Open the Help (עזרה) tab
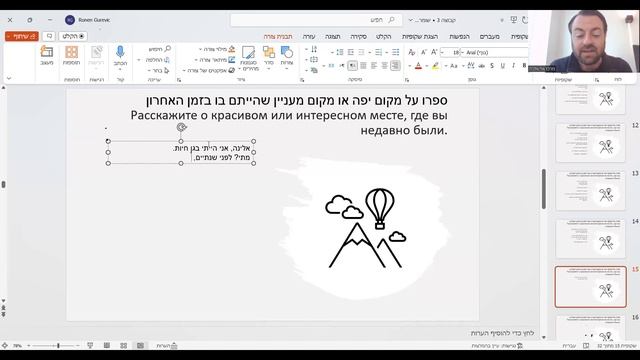 click(309, 36)
